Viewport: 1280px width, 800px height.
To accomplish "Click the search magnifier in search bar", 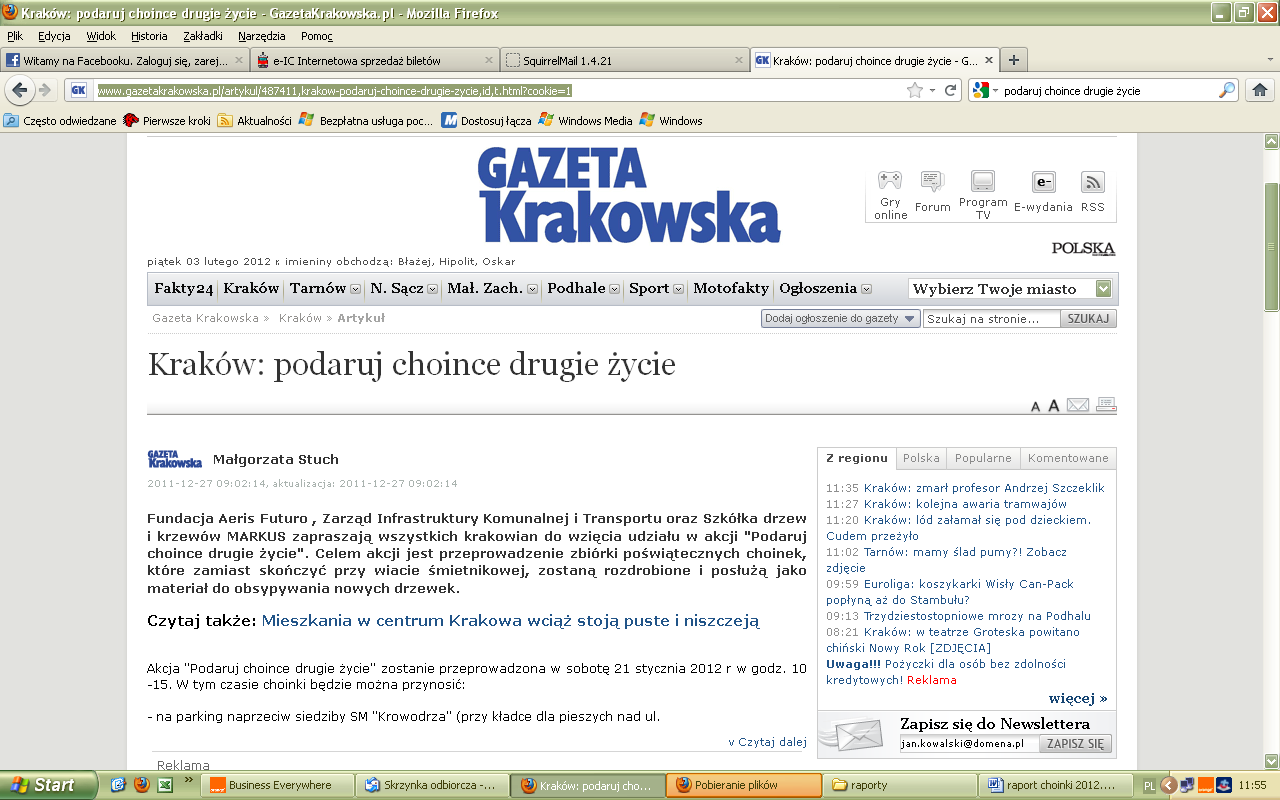I will (x=1226, y=90).
